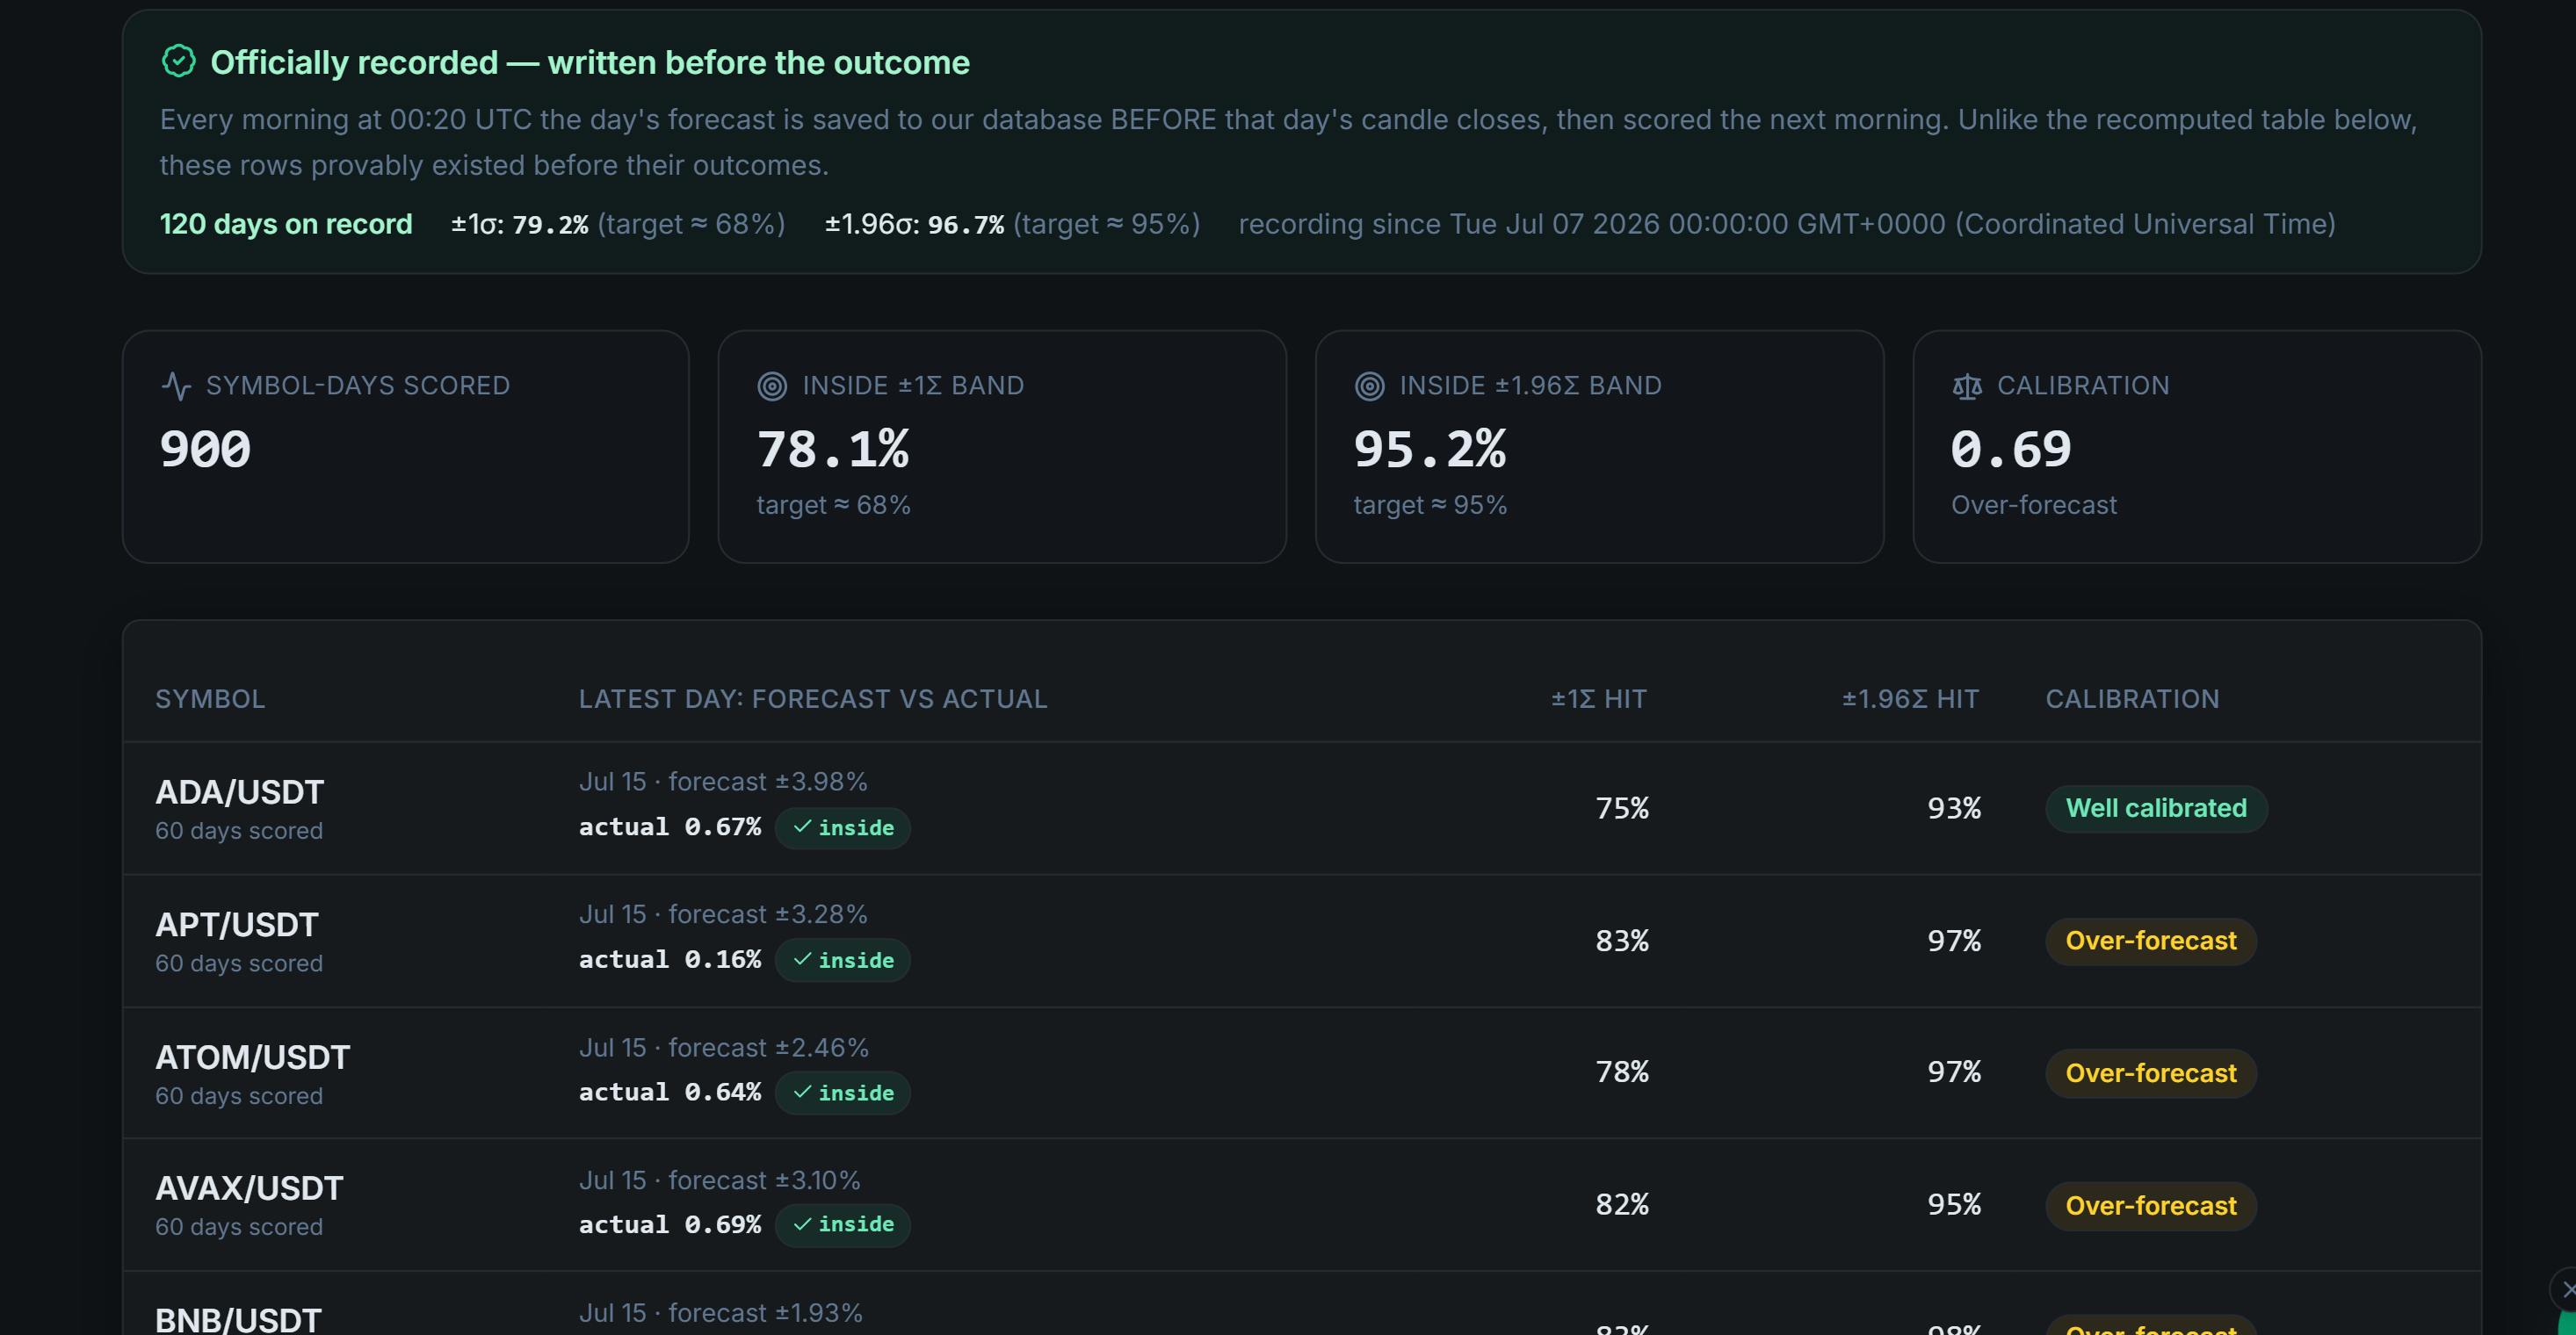
Task: Click the 97% ±1.96Σ hit value for ATOM/USDT
Action: coord(1954,1072)
